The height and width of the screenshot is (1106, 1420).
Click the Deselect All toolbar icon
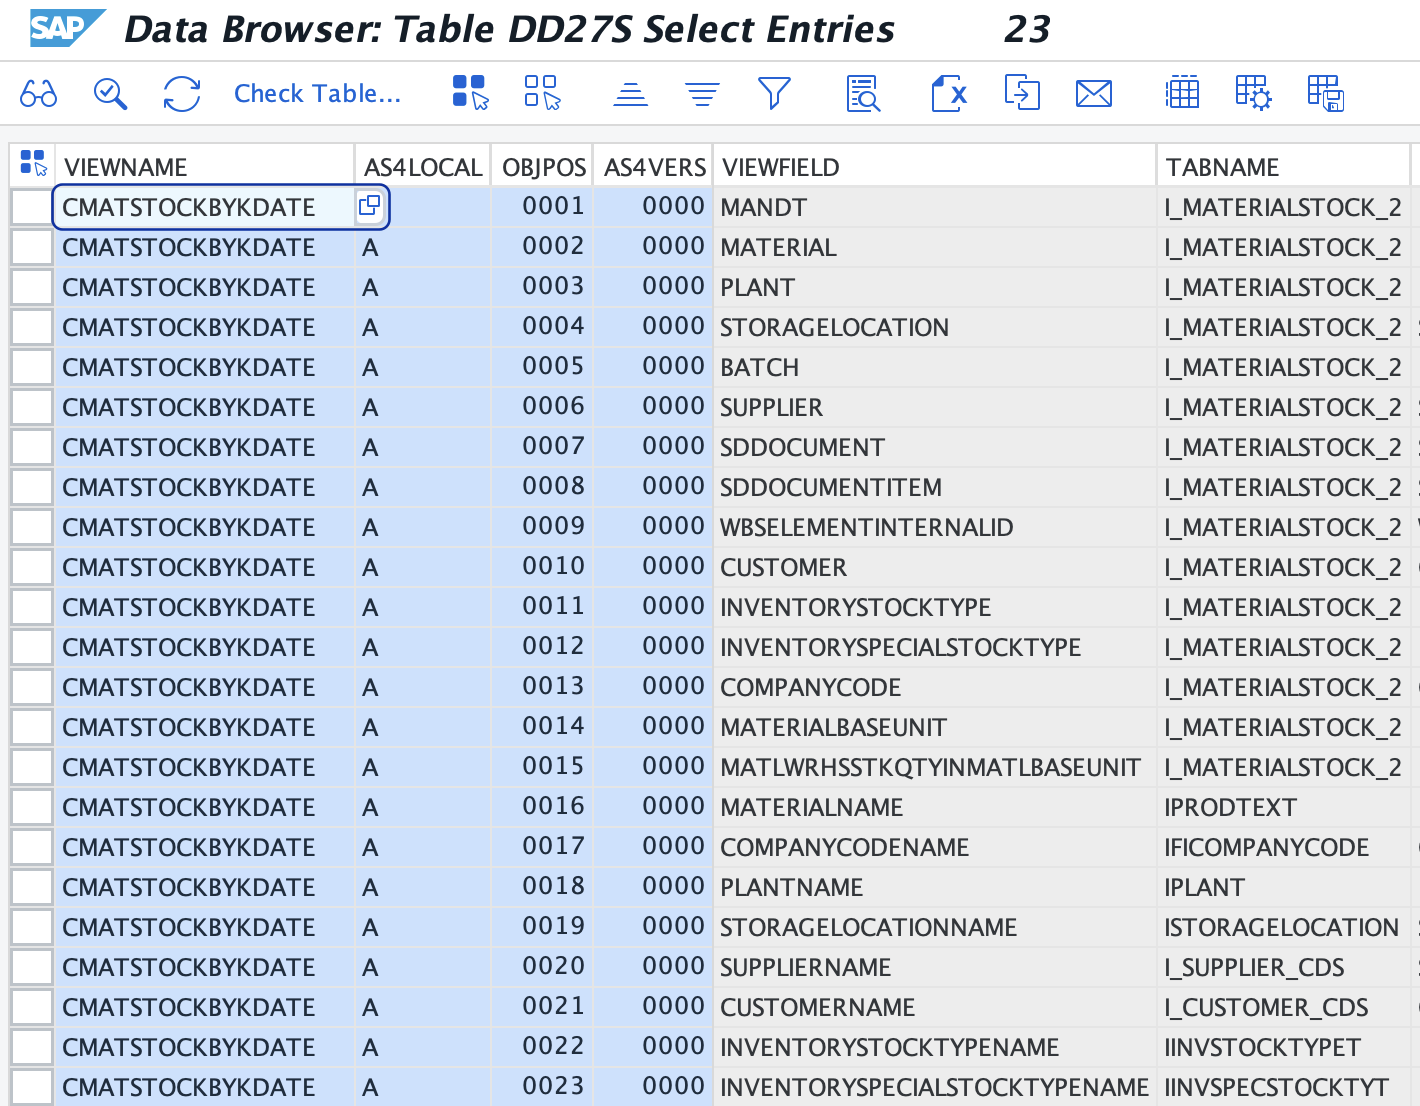tap(542, 93)
